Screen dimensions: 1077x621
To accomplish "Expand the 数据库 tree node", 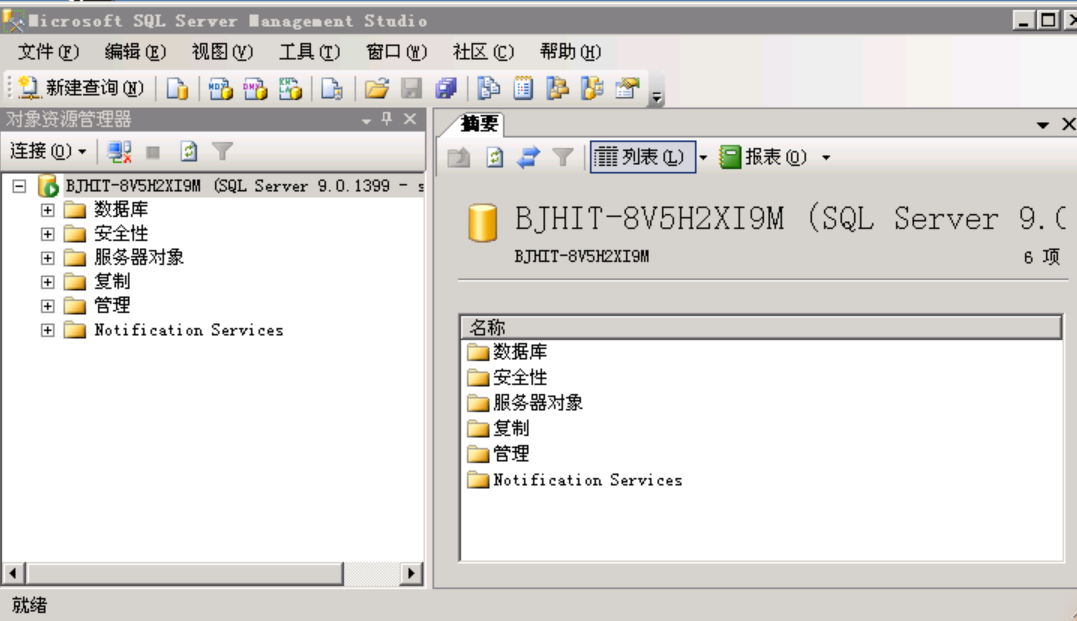I will (x=47, y=210).
